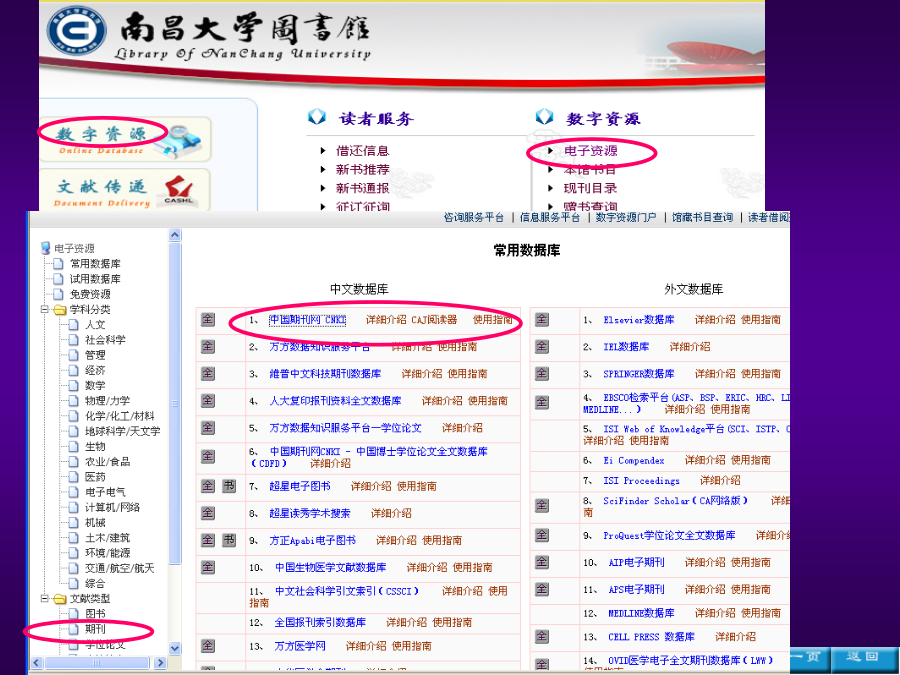Select the 交通/航空/航天 subject node
Screen dimensions: 900x675
[120, 568]
